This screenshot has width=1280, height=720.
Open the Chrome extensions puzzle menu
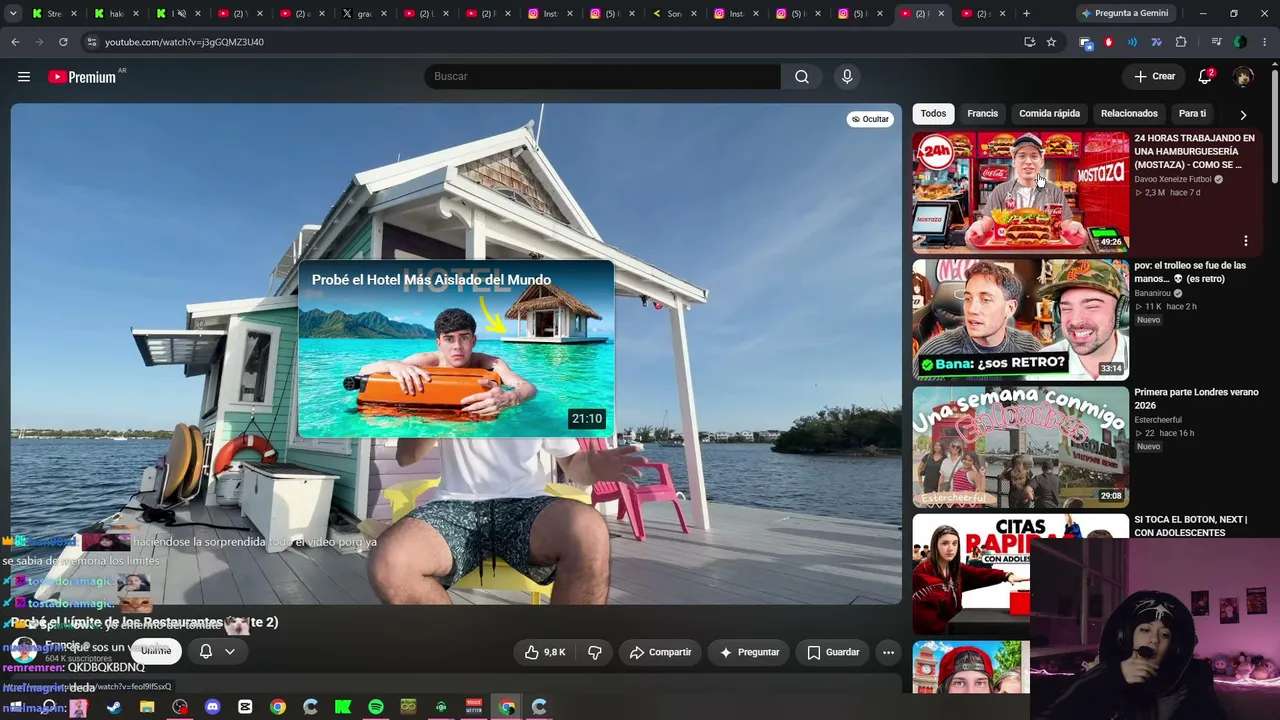[x=1181, y=42]
